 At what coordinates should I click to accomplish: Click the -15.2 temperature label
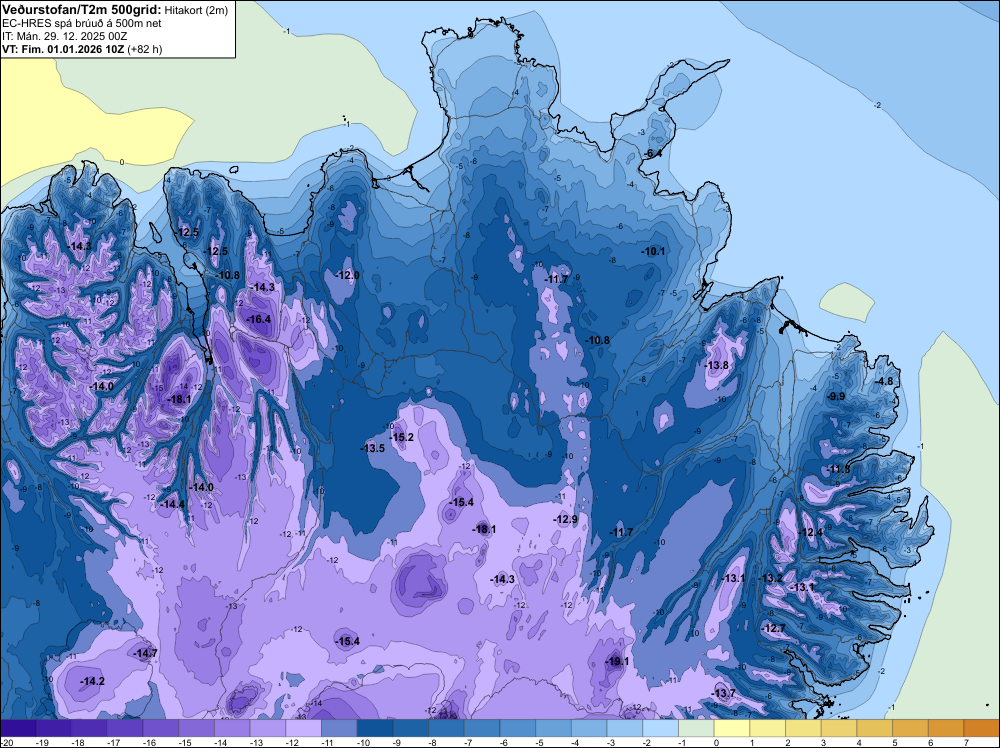click(x=402, y=437)
